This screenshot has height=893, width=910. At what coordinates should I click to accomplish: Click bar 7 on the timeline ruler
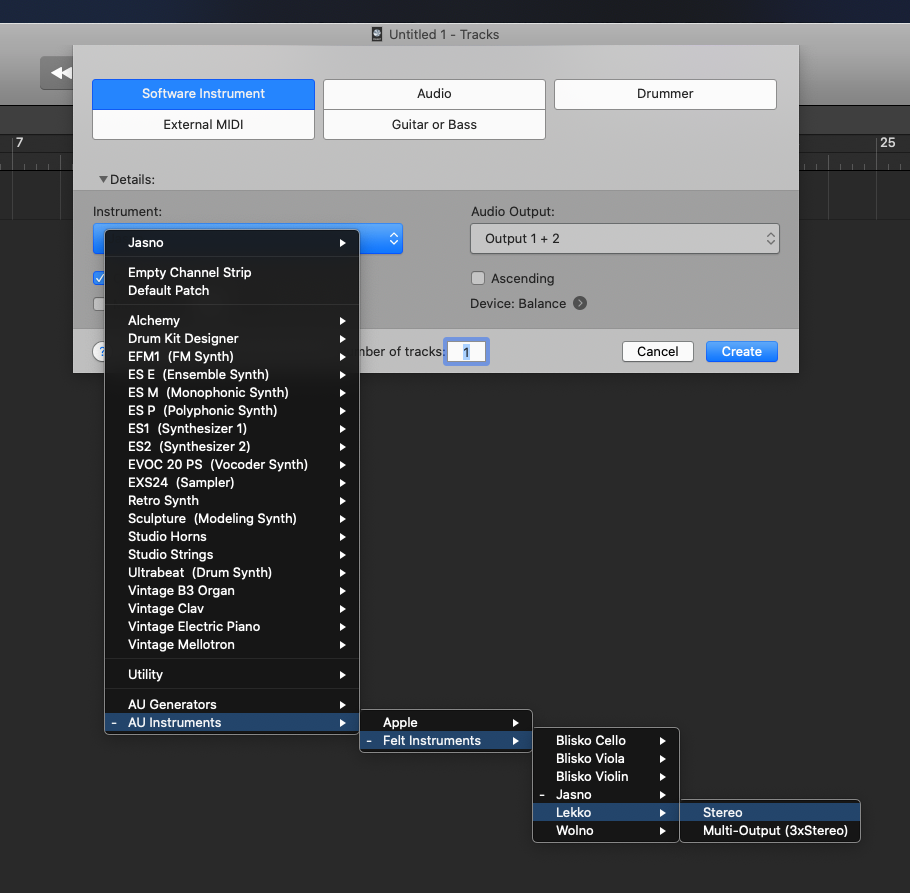pos(19,143)
